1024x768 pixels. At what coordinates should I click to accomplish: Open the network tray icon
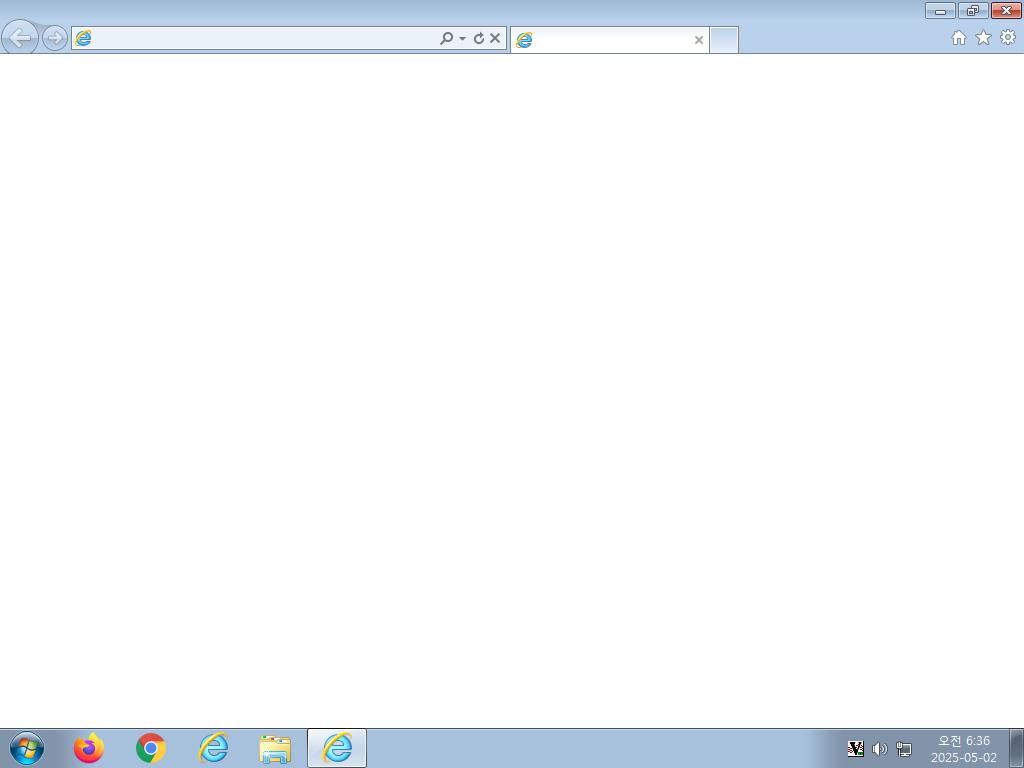[x=904, y=749]
